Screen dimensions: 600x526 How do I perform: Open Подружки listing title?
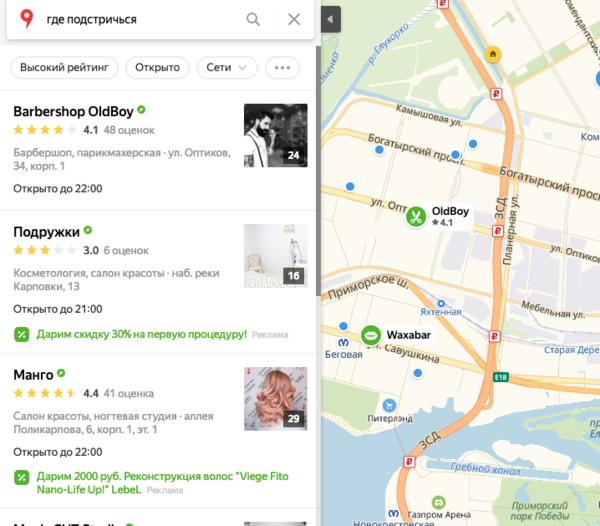click(x=47, y=232)
